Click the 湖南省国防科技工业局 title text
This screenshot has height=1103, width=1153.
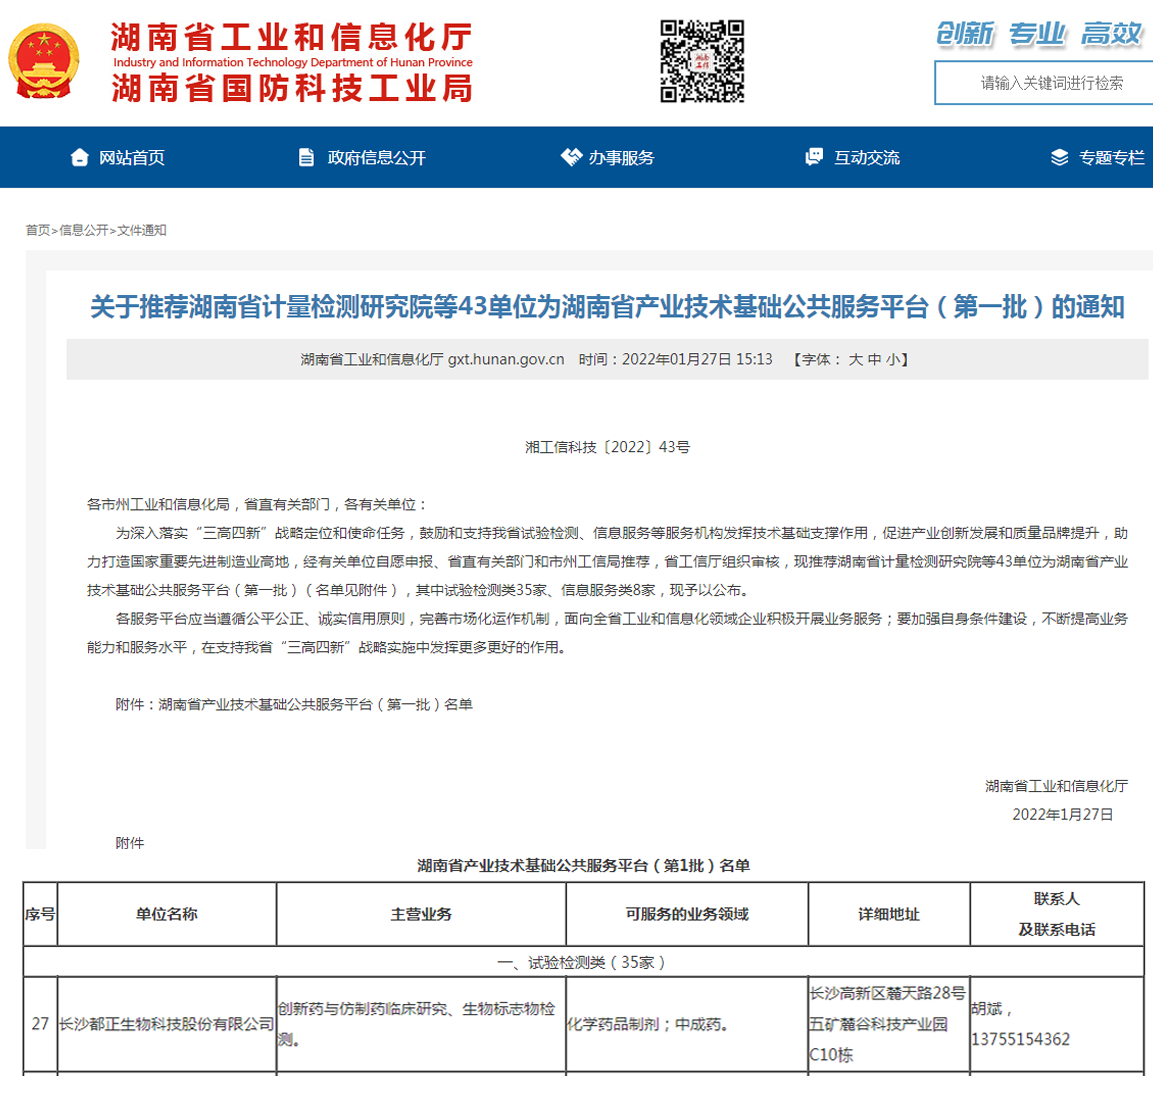292,88
